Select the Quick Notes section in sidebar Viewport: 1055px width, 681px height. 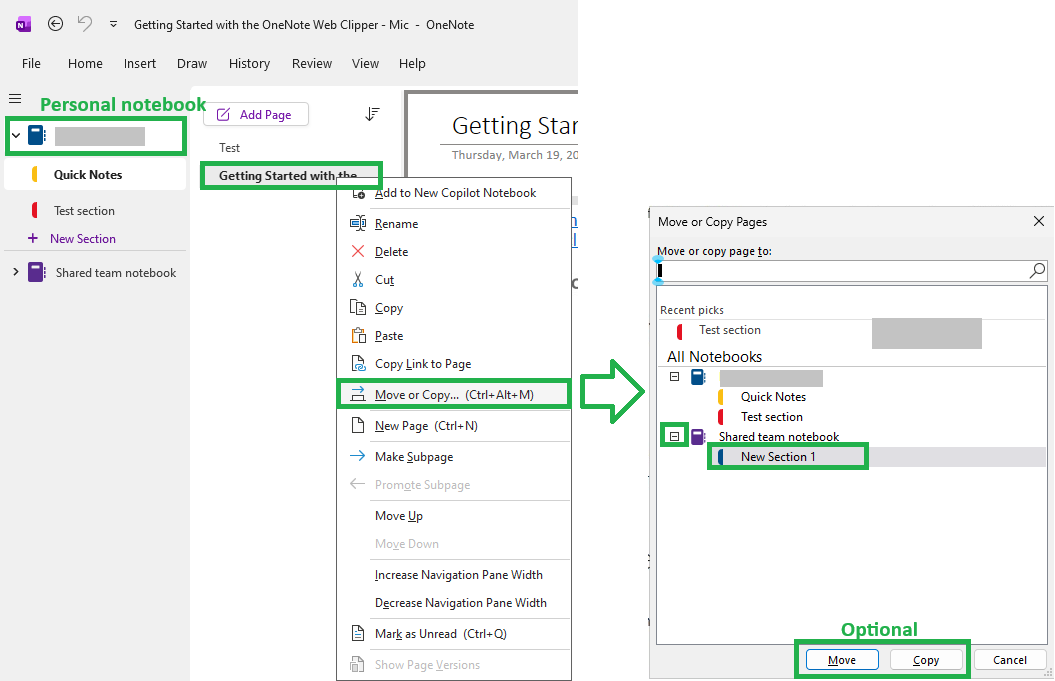tap(95, 174)
